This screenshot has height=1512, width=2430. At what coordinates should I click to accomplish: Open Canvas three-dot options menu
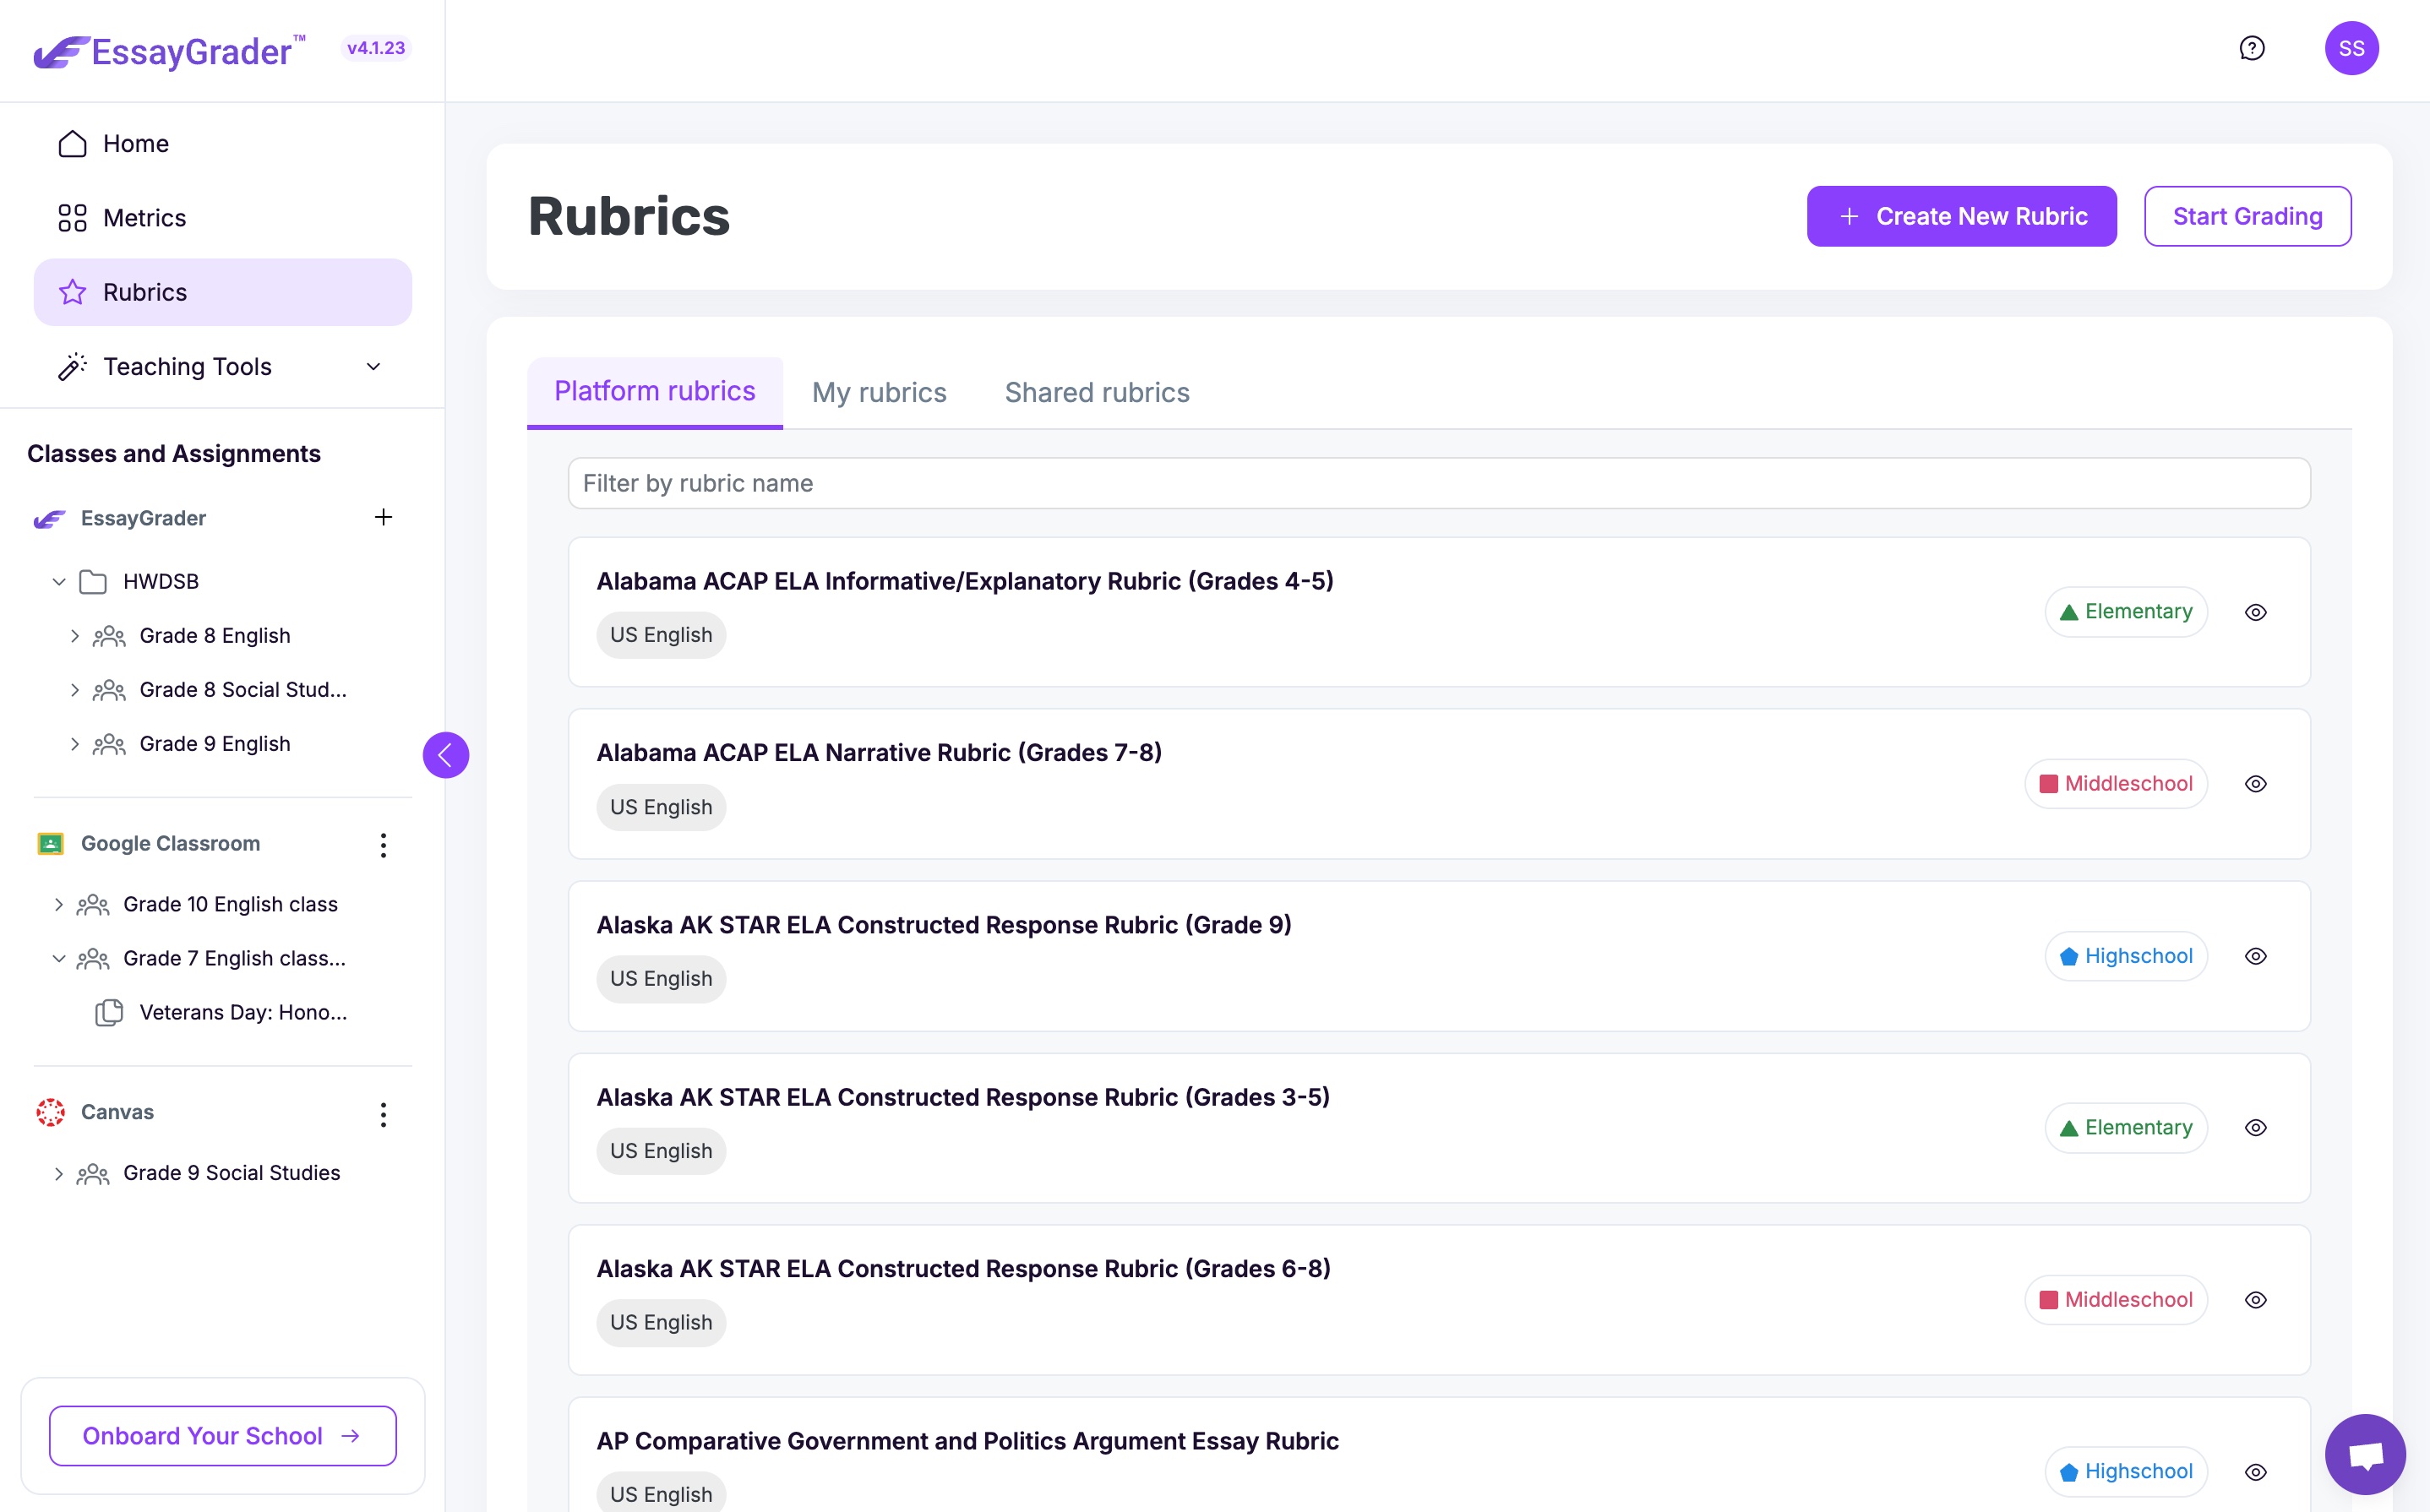pyautogui.click(x=383, y=1114)
